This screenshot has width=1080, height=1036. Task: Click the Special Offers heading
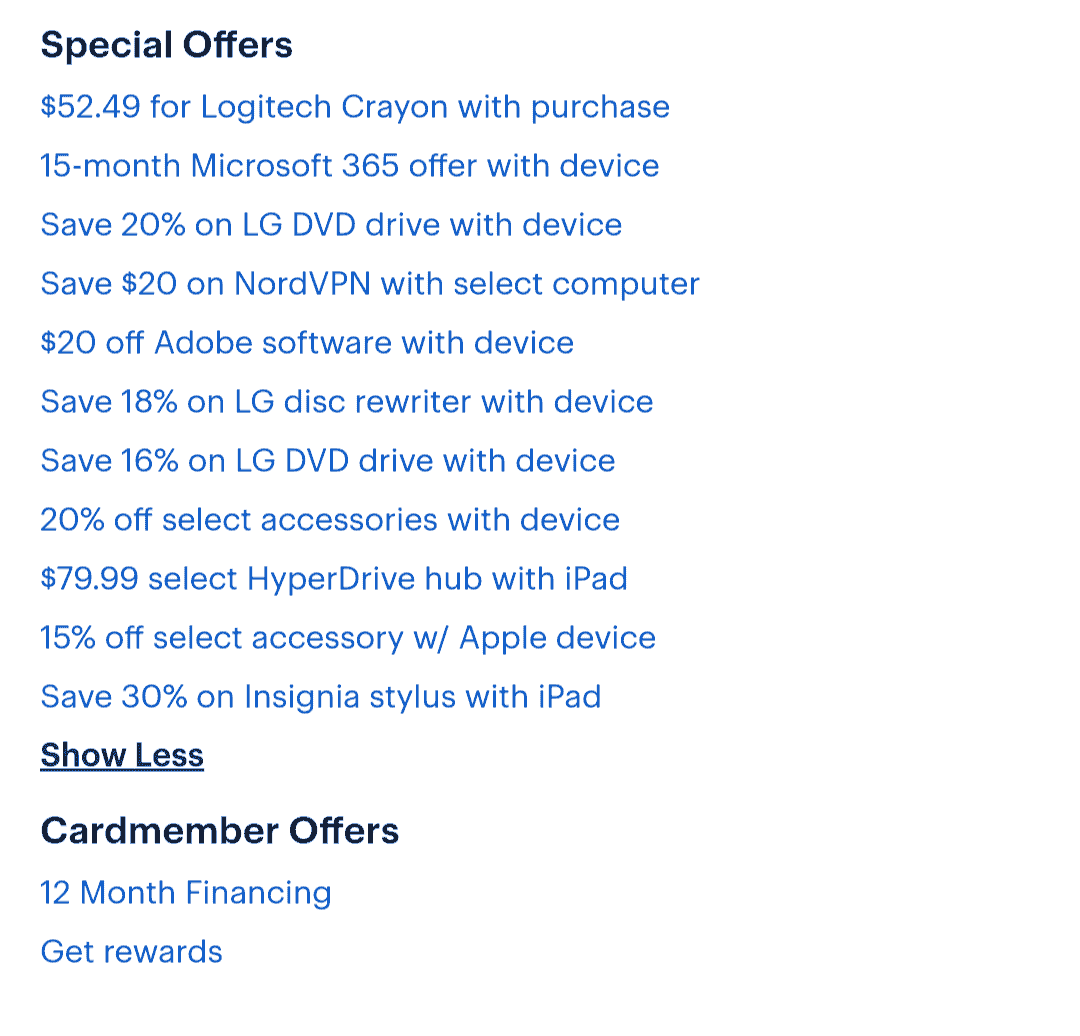167,46
